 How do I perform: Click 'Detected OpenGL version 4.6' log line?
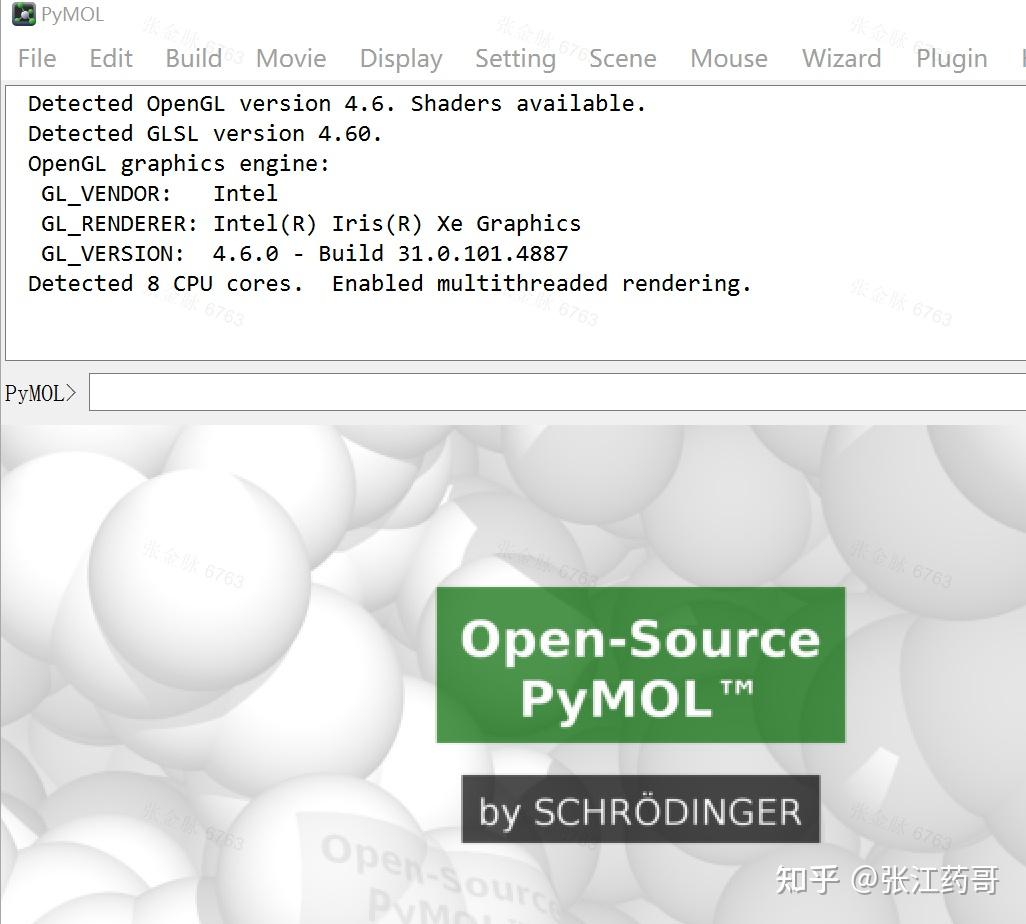(x=337, y=103)
